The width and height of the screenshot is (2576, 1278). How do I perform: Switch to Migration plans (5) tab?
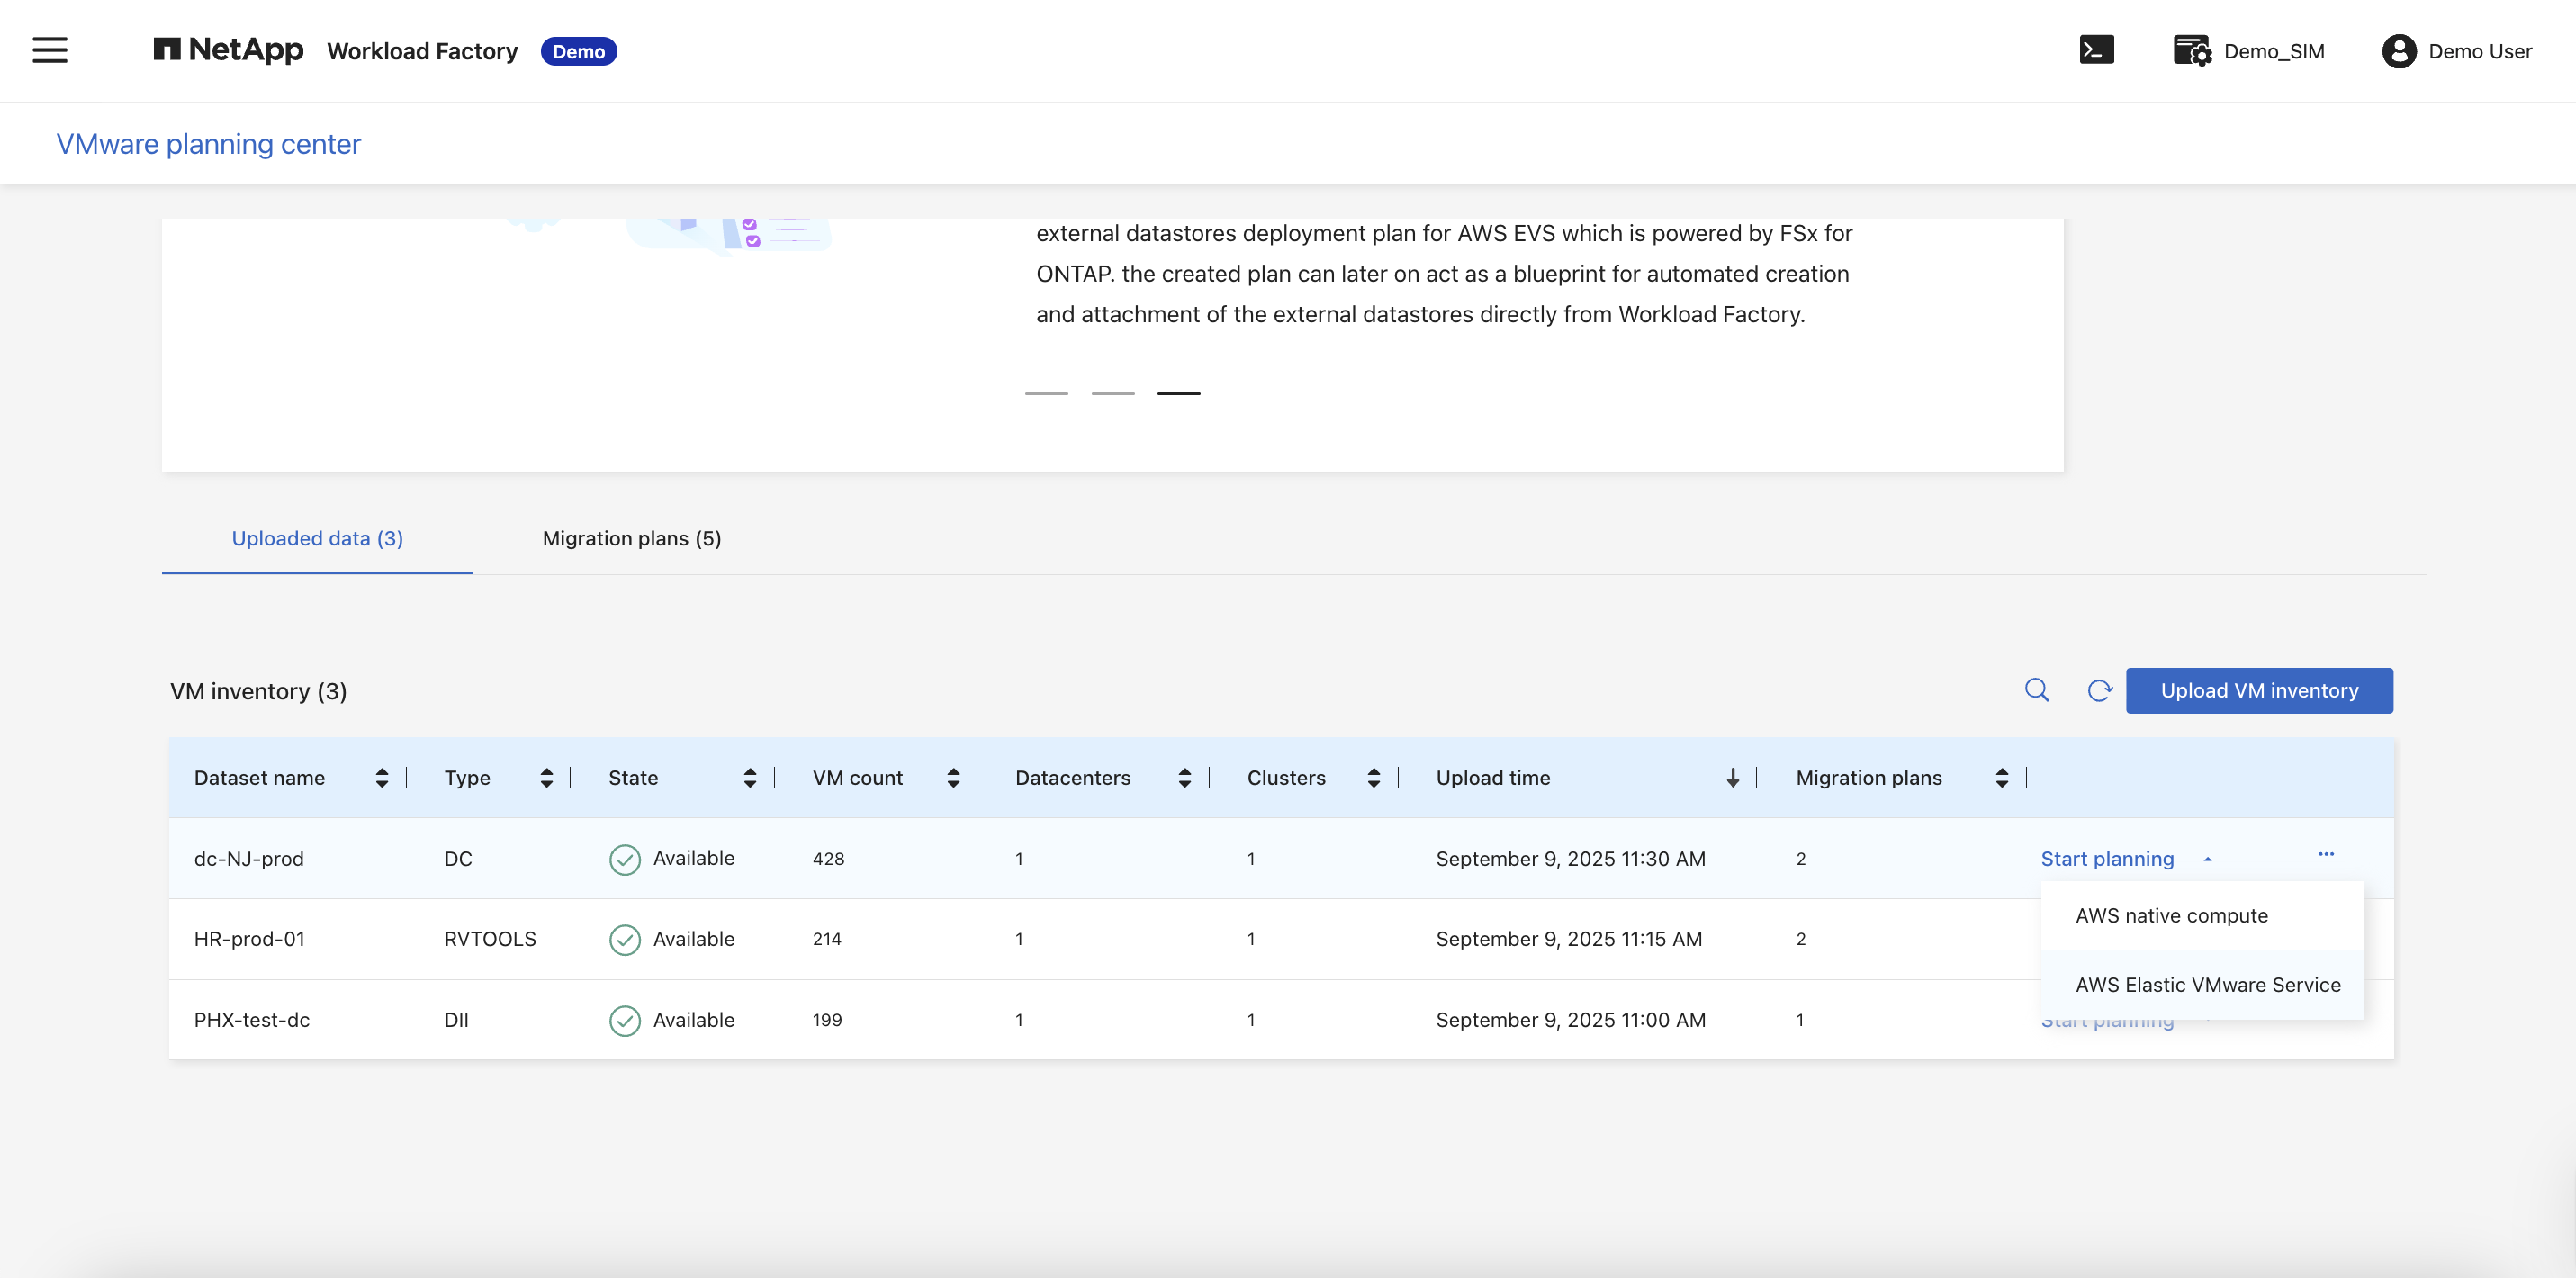[631, 538]
